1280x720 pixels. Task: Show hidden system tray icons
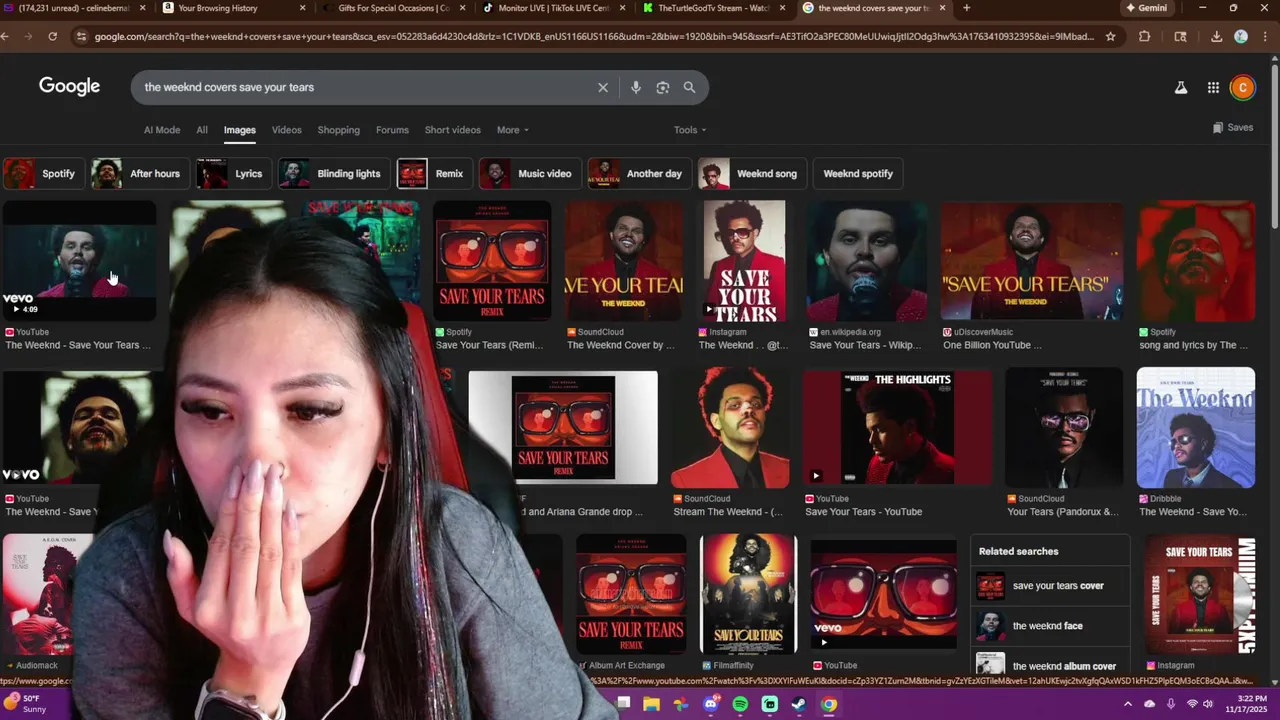click(x=1128, y=704)
